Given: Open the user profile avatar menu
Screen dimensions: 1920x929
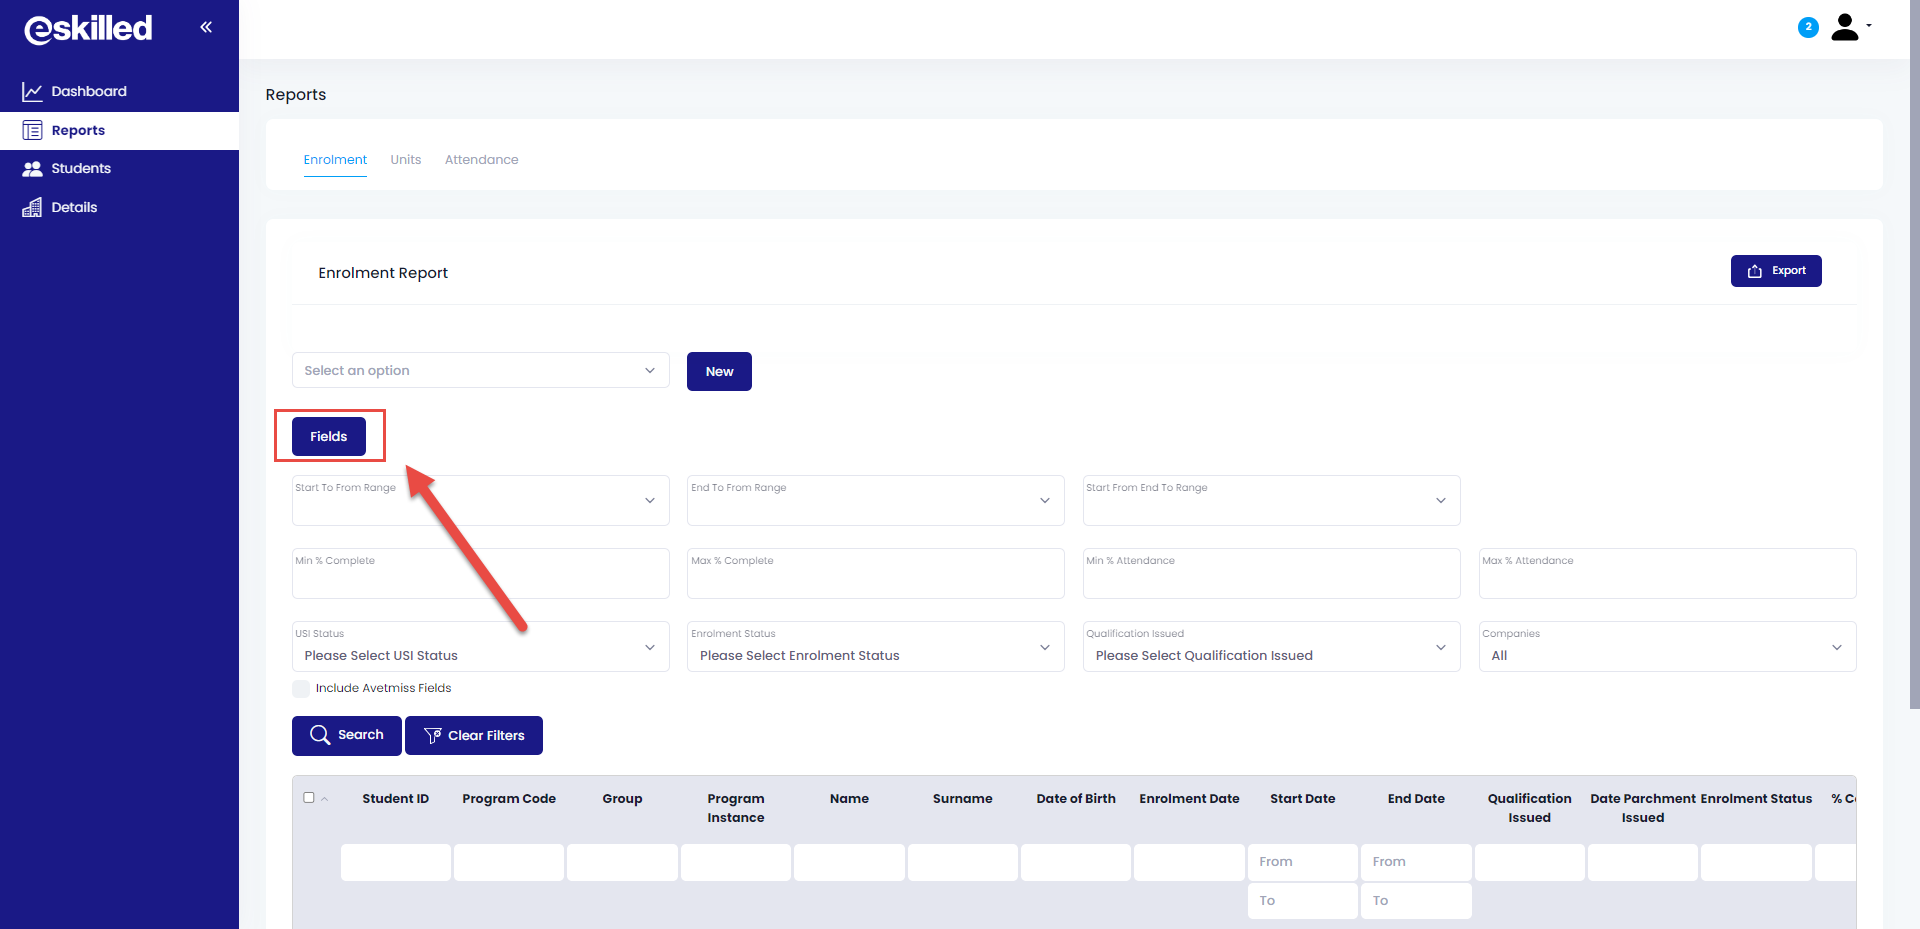Looking at the screenshot, I should click(x=1846, y=27).
